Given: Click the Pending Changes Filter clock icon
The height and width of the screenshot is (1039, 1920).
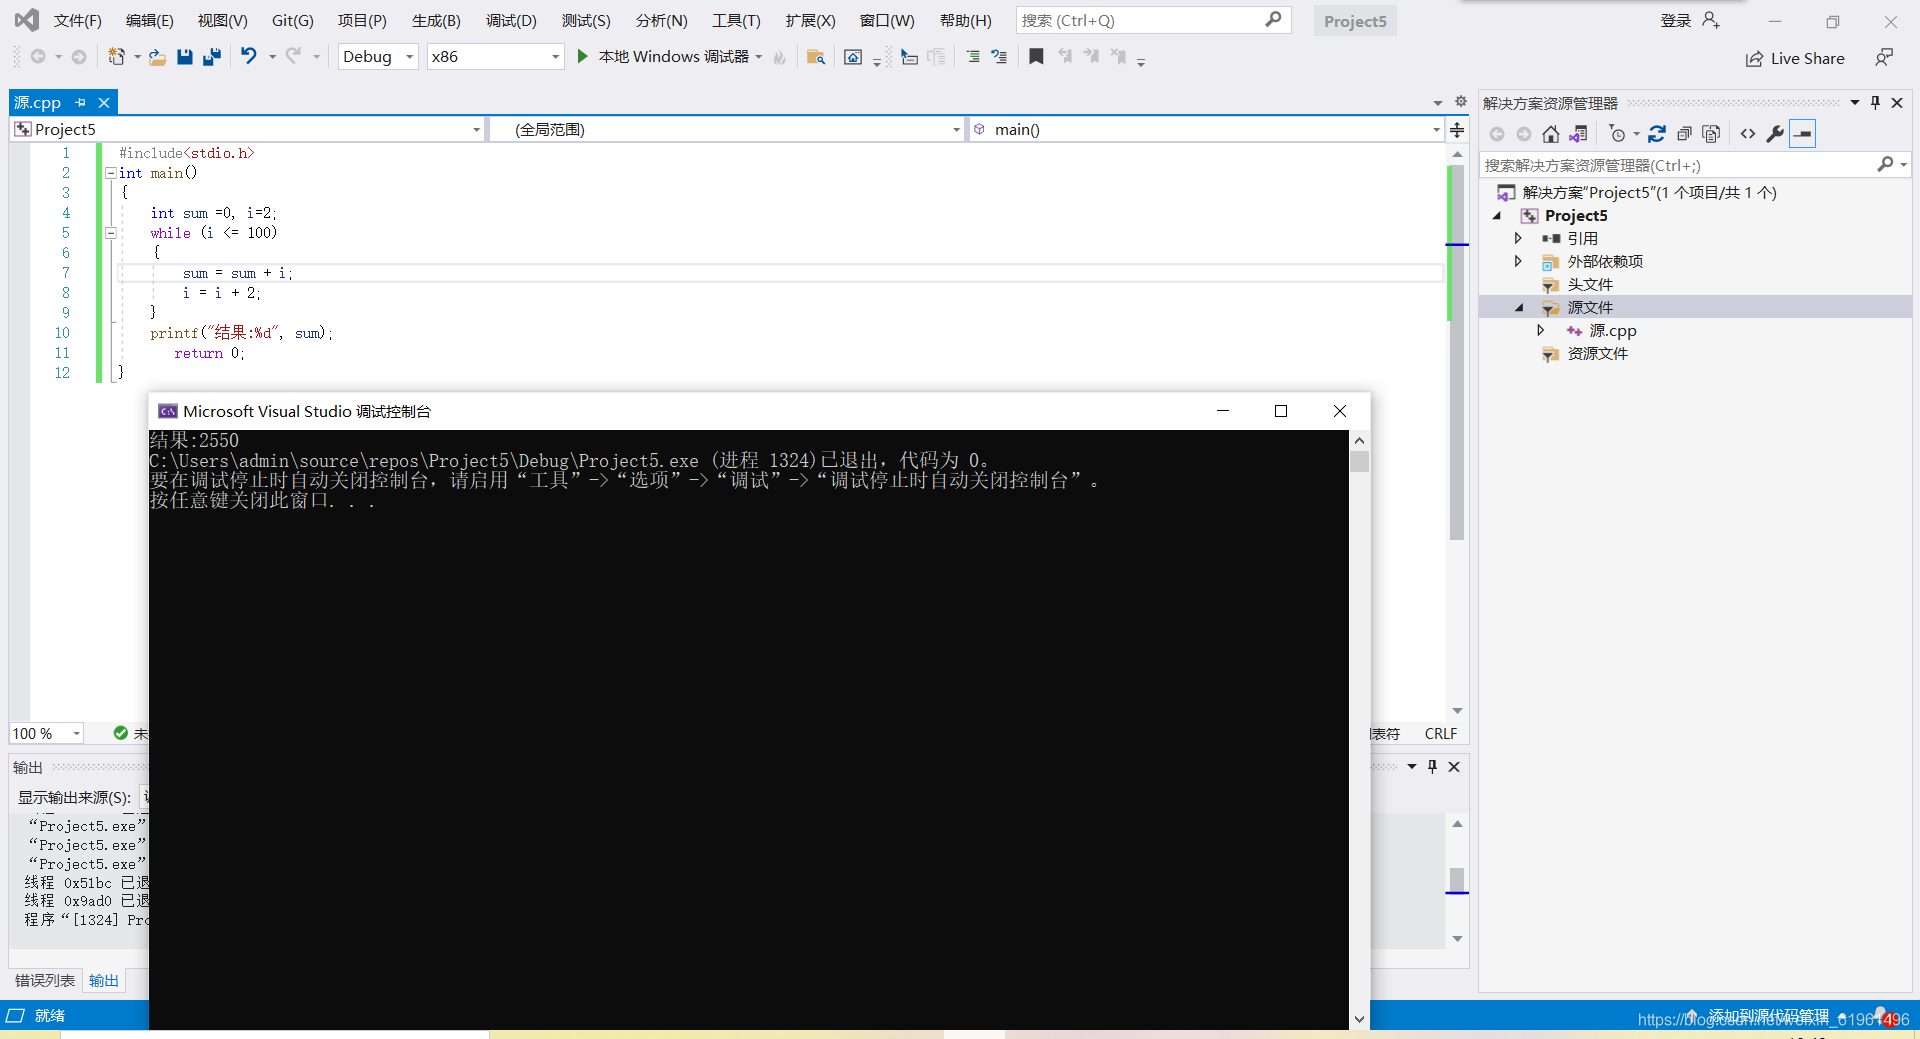Looking at the screenshot, I should click(x=1617, y=134).
